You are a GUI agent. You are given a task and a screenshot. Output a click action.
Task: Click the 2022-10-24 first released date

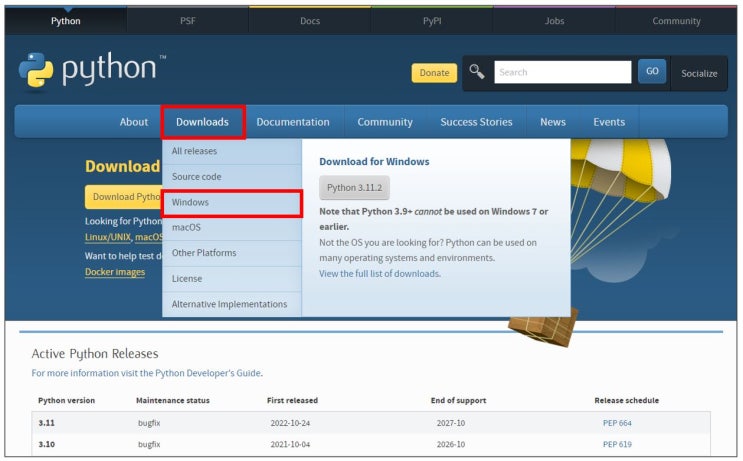pos(290,423)
